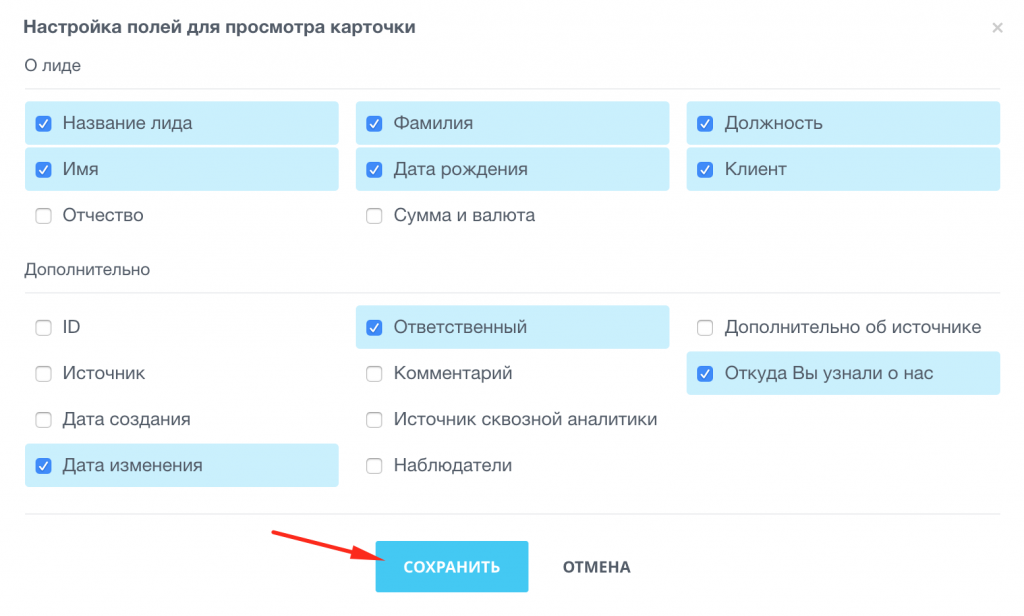
Task: Enable the Комментарий field
Action: [x=374, y=373]
